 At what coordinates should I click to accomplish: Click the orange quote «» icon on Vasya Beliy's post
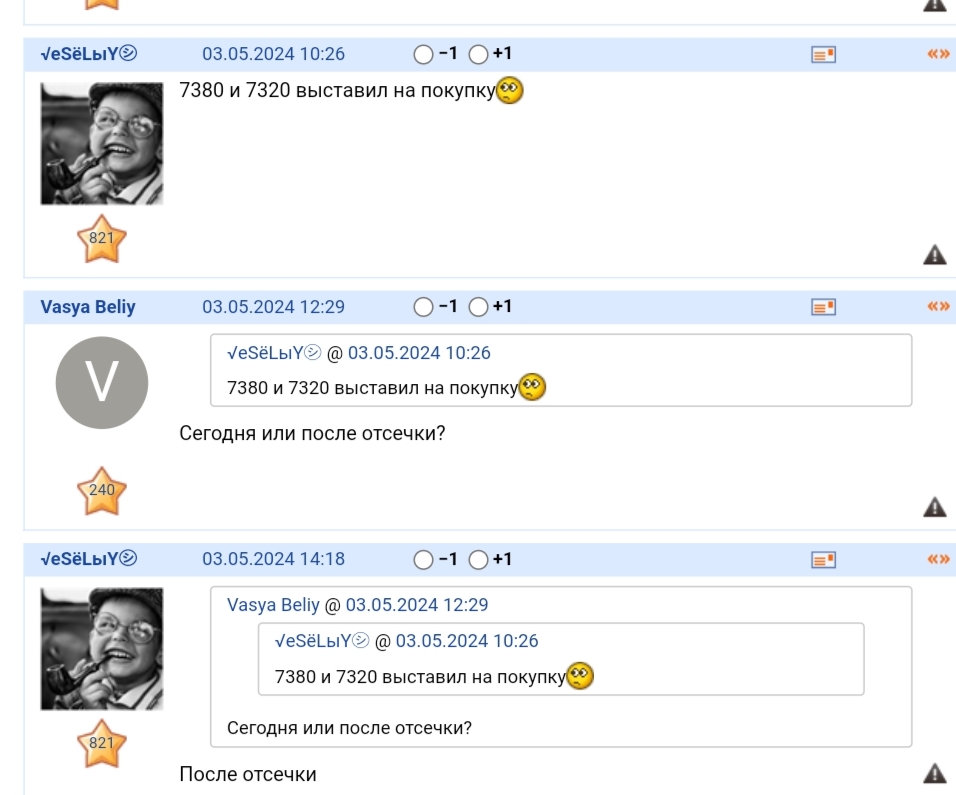[938, 306]
